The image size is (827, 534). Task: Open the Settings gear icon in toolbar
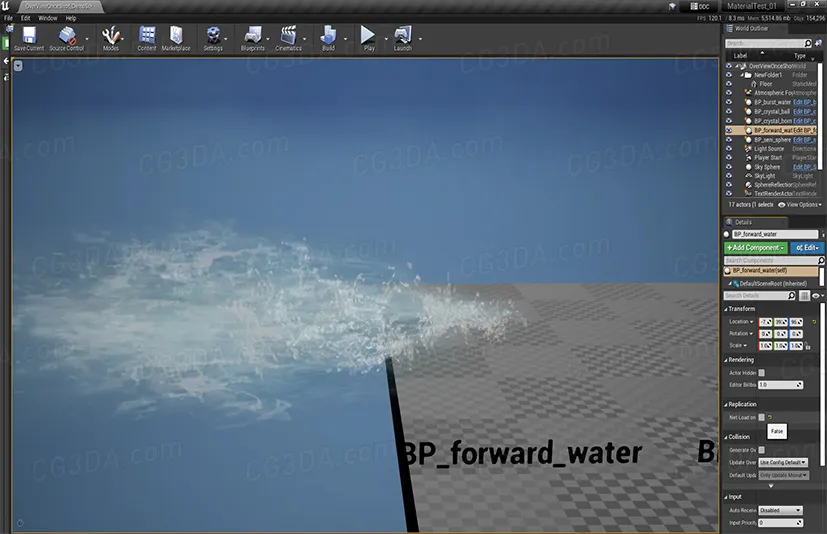pos(213,36)
